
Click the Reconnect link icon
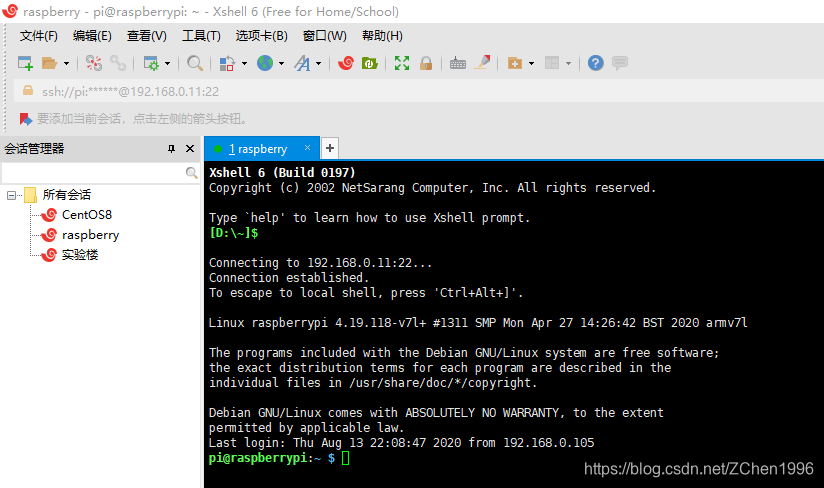[118, 63]
